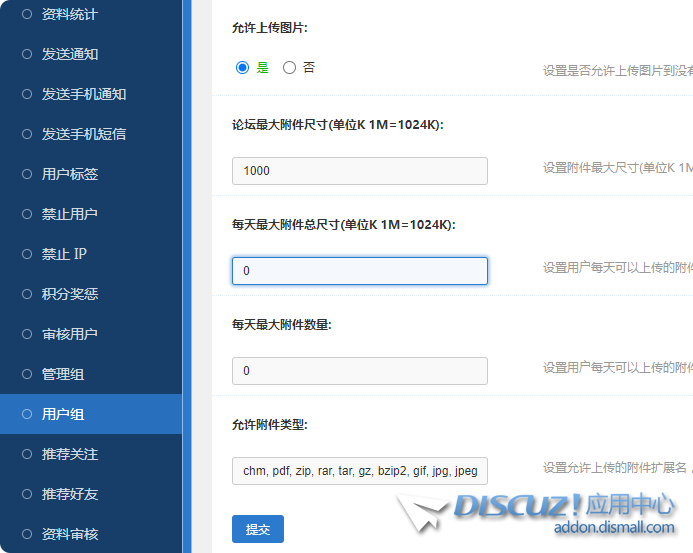Image resolution: width=693 pixels, height=553 pixels.
Task: Click the bullet icon next to 积分奖惩
Action: tap(27, 294)
